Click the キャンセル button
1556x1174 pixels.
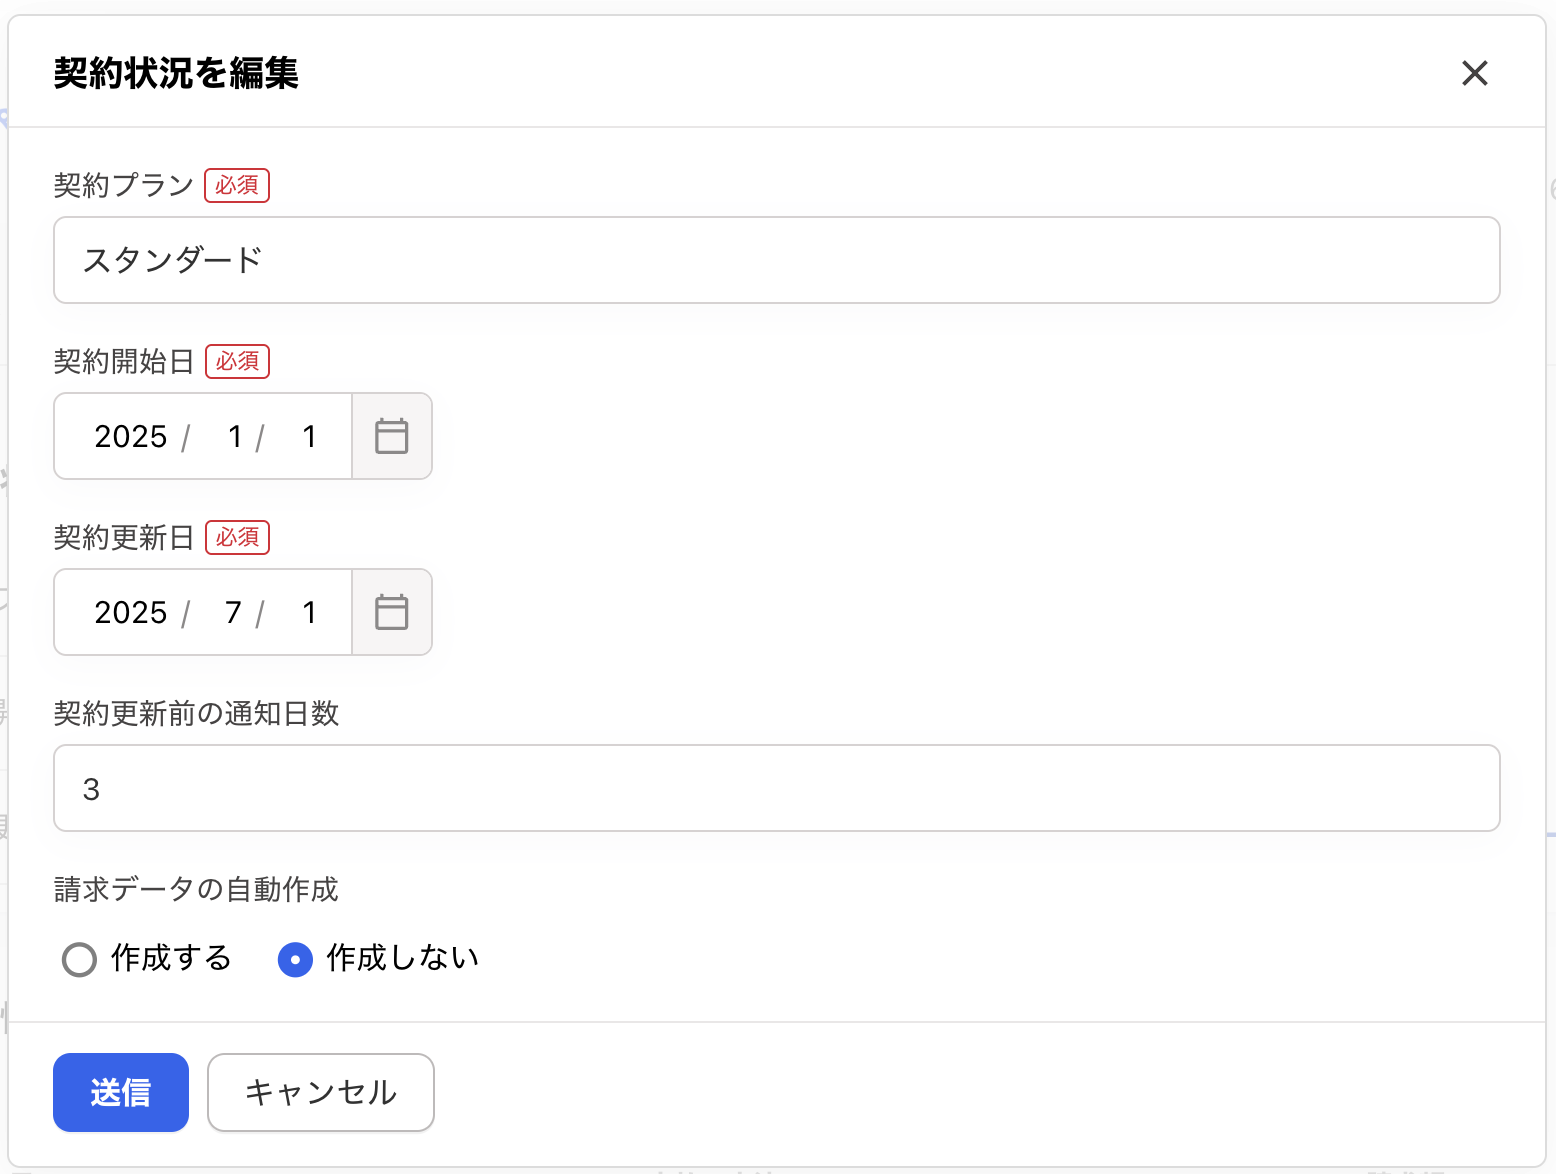pyautogui.click(x=321, y=1092)
